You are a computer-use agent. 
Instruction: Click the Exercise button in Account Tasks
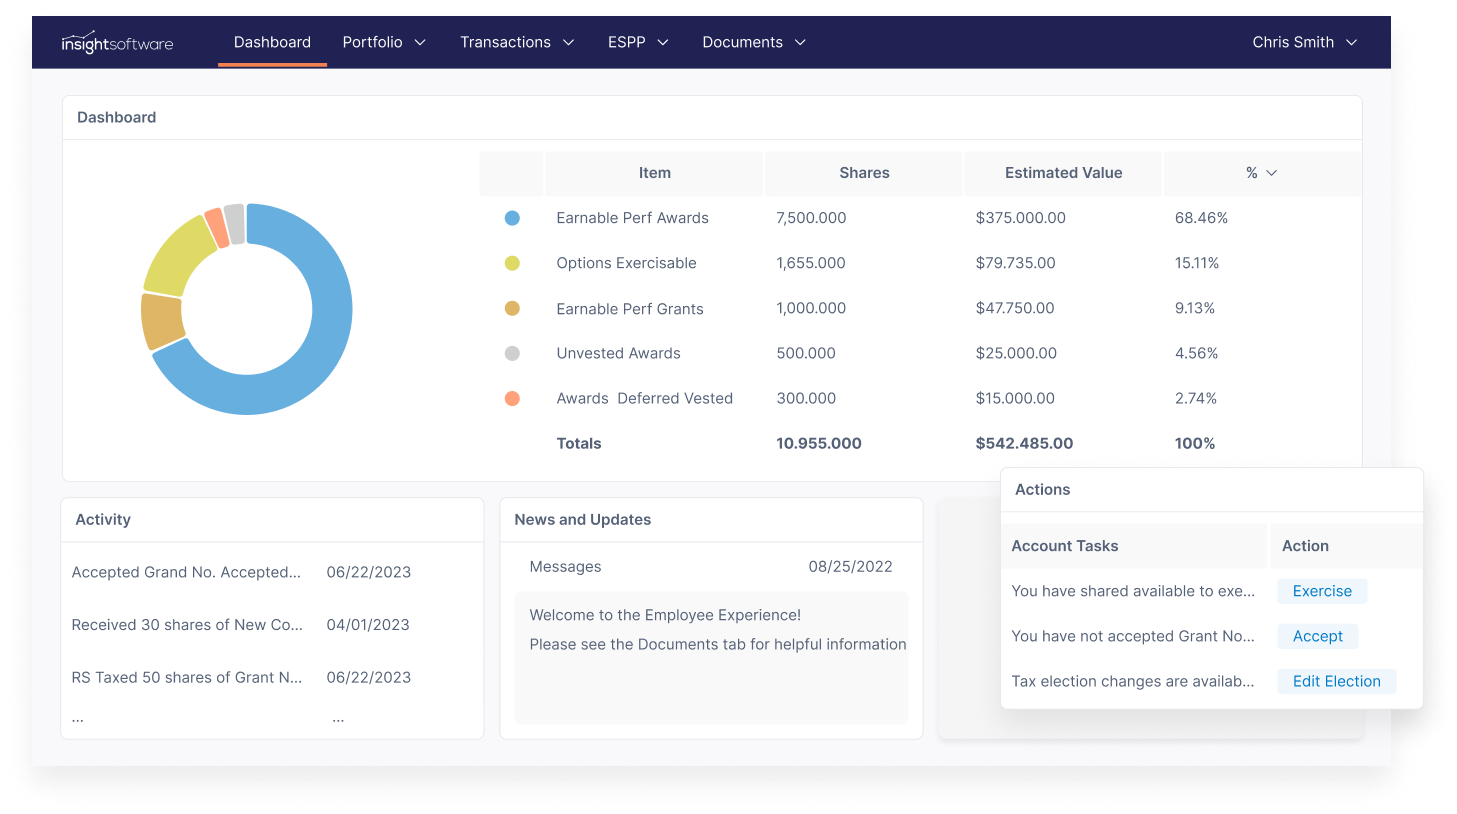coord(1322,591)
